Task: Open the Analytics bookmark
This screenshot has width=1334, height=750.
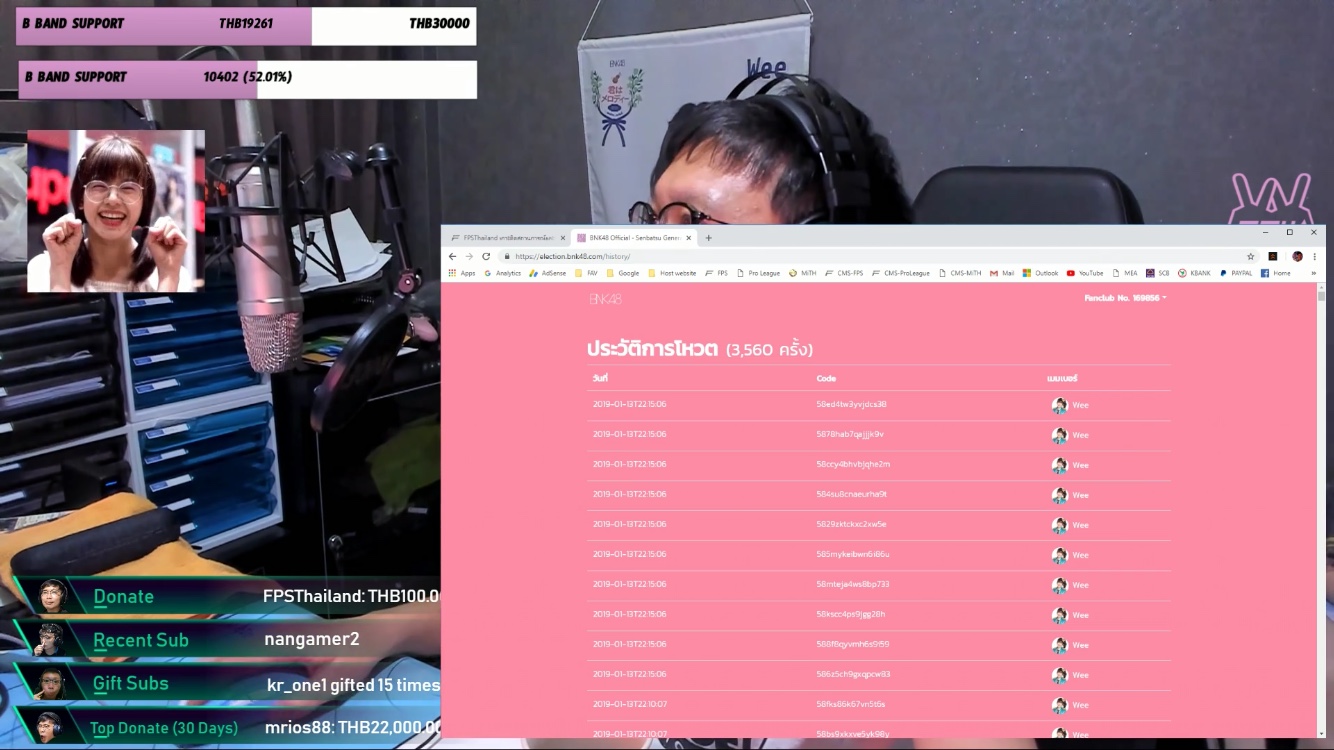Action: [x=502, y=273]
